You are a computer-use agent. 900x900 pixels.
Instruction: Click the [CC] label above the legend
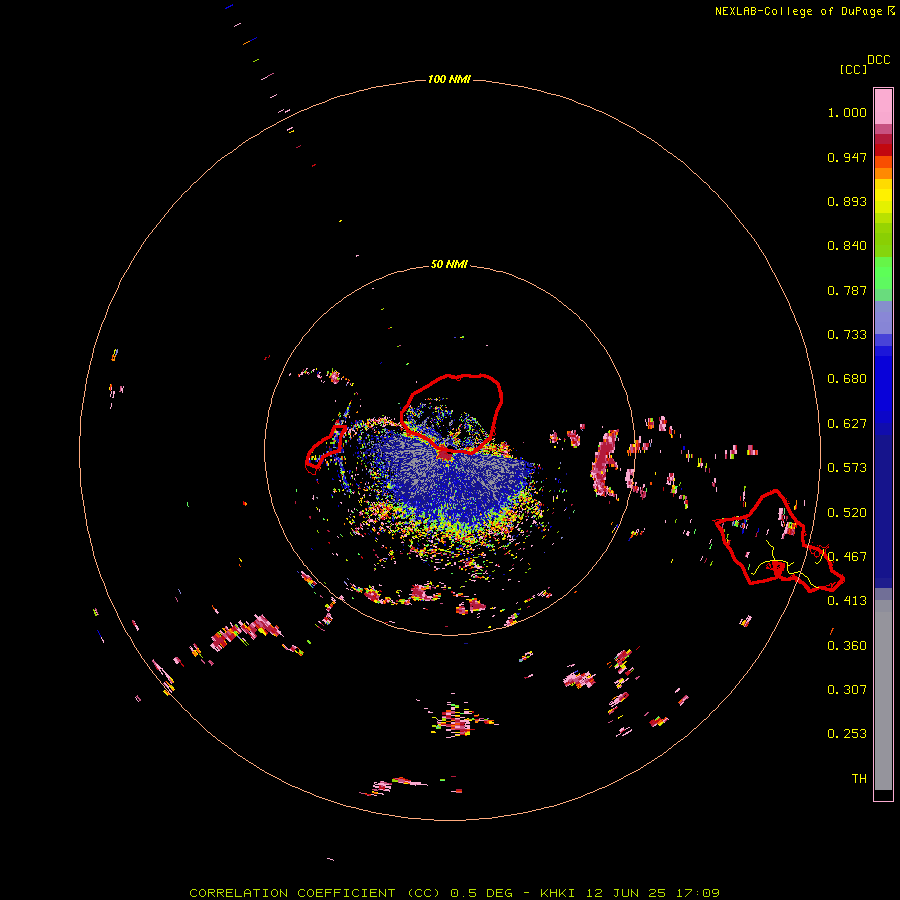click(853, 69)
